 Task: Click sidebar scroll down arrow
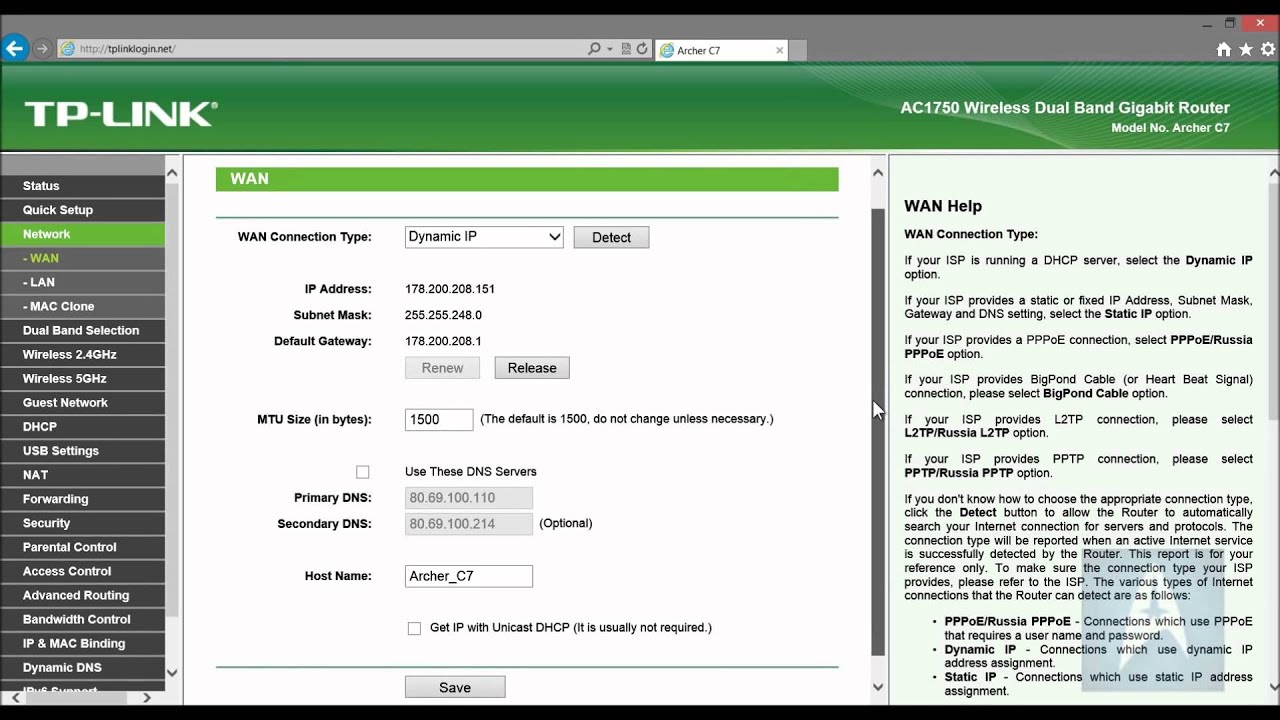171,673
